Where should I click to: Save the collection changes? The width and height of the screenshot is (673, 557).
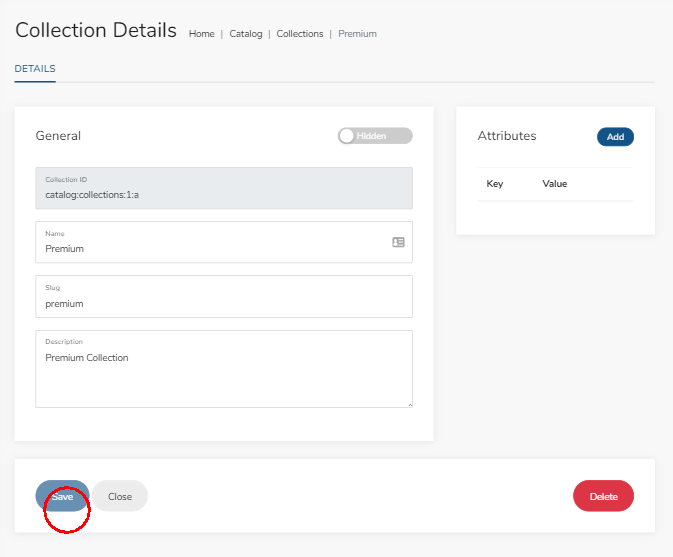62,496
